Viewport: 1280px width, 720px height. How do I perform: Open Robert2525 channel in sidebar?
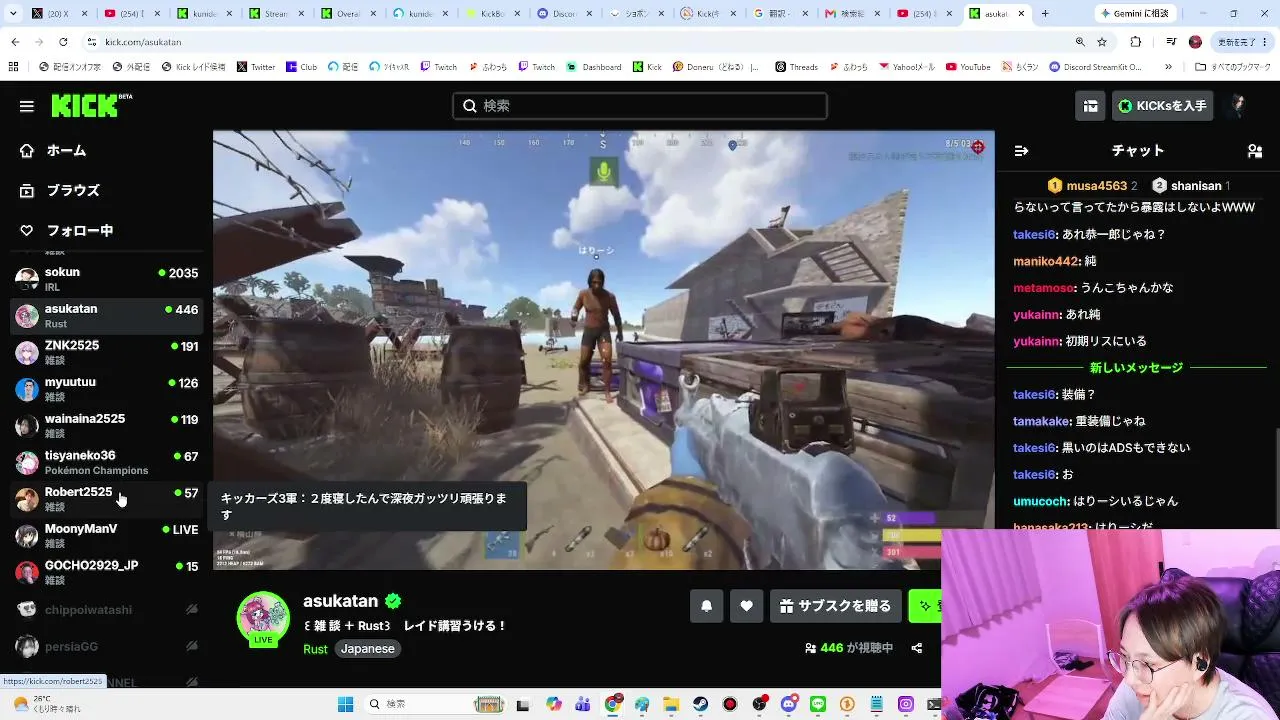coord(107,499)
